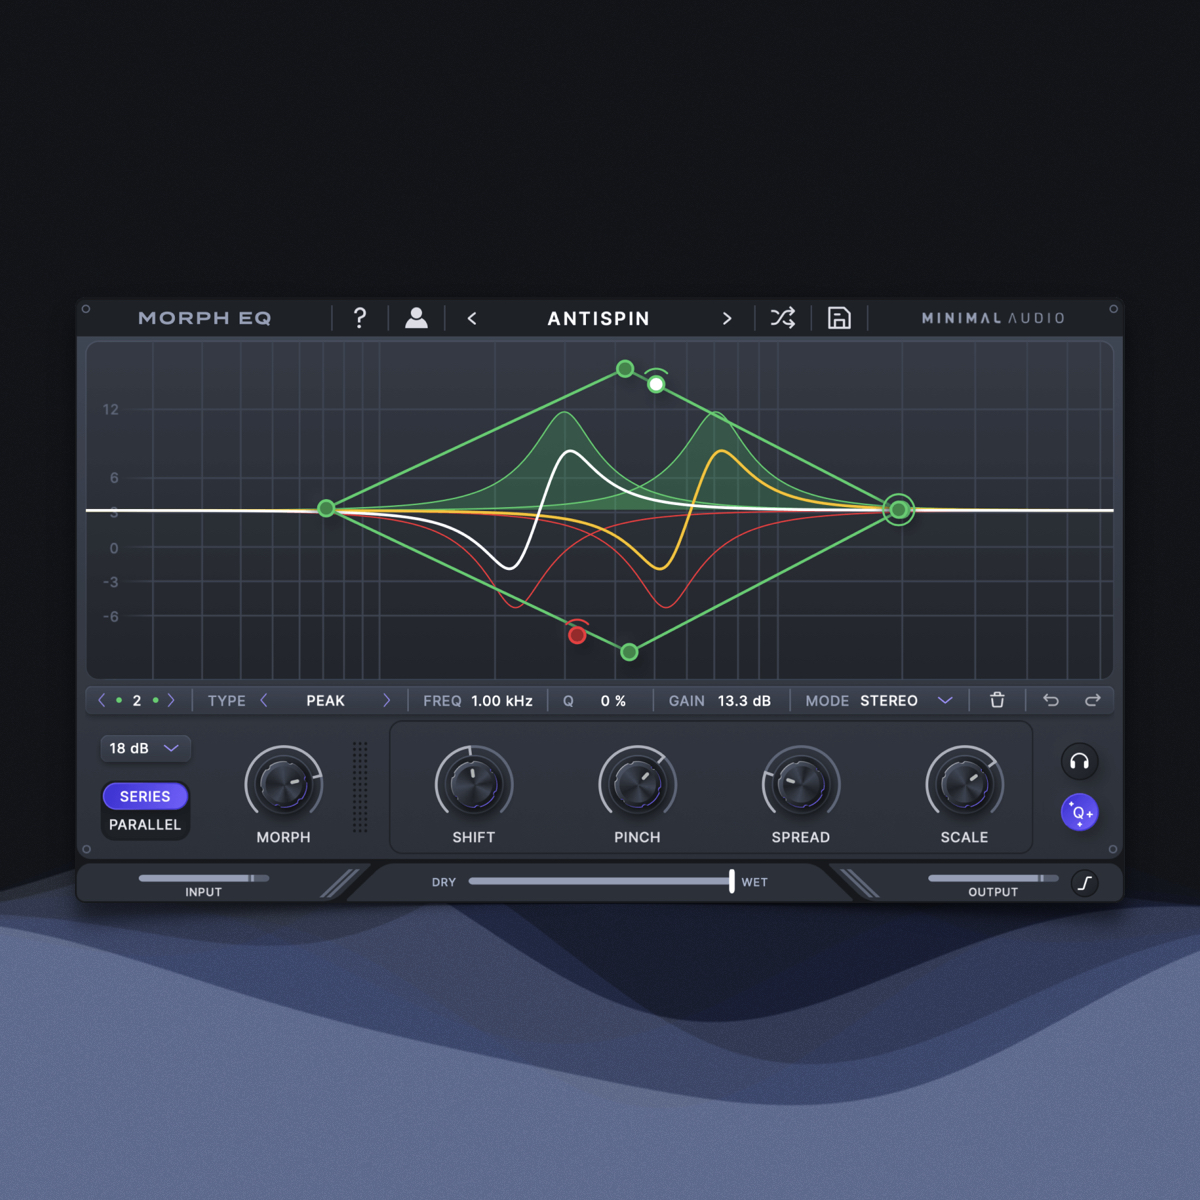
Task: Click the green left diamond vertex node
Action: pos(326,509)
